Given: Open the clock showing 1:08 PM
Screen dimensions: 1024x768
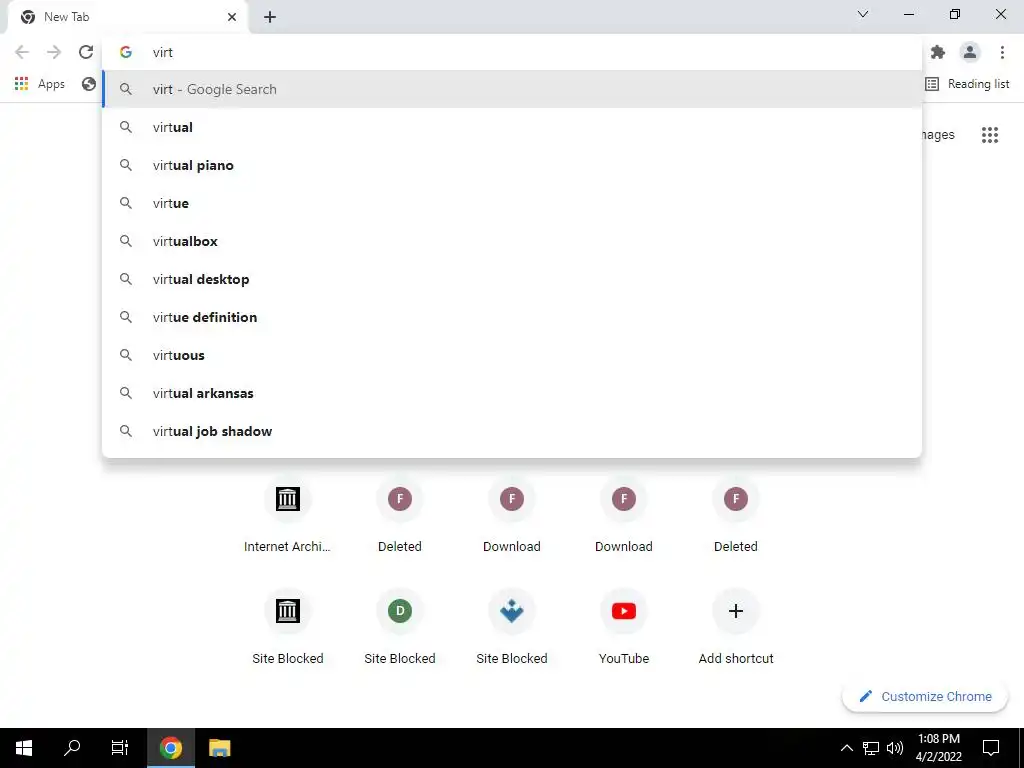Looking at the screenshot, I should (x=938, y=748).
